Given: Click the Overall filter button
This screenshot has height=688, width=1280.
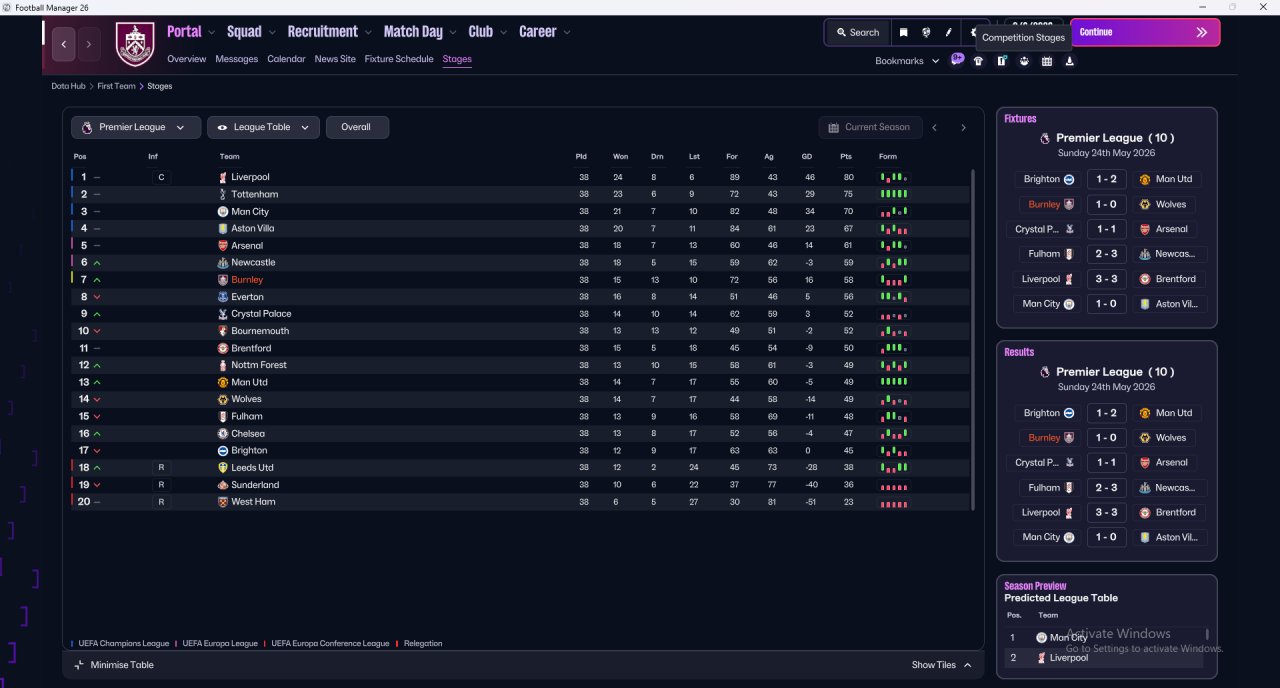Looking at the screenshot, I should pyautogui.click(x=356, y=127).
